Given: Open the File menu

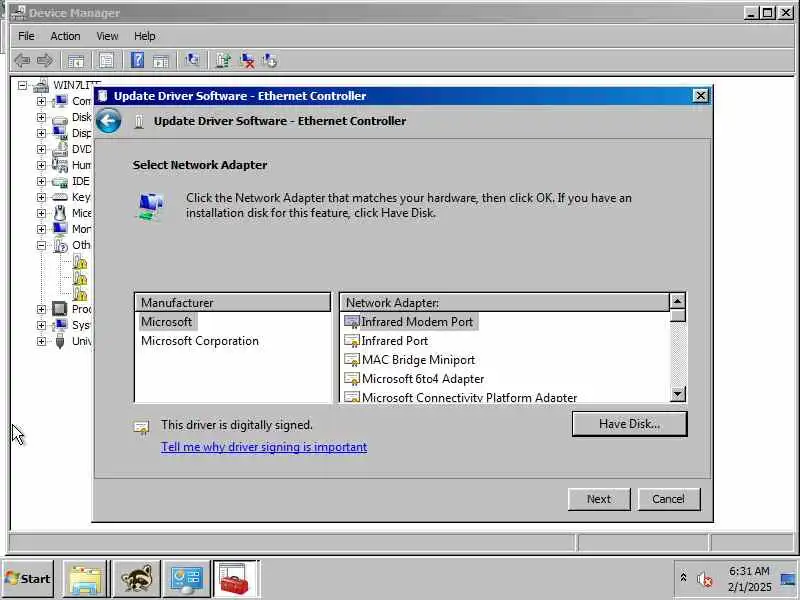Looking at the screenshot, I should [x=26, y=36].
